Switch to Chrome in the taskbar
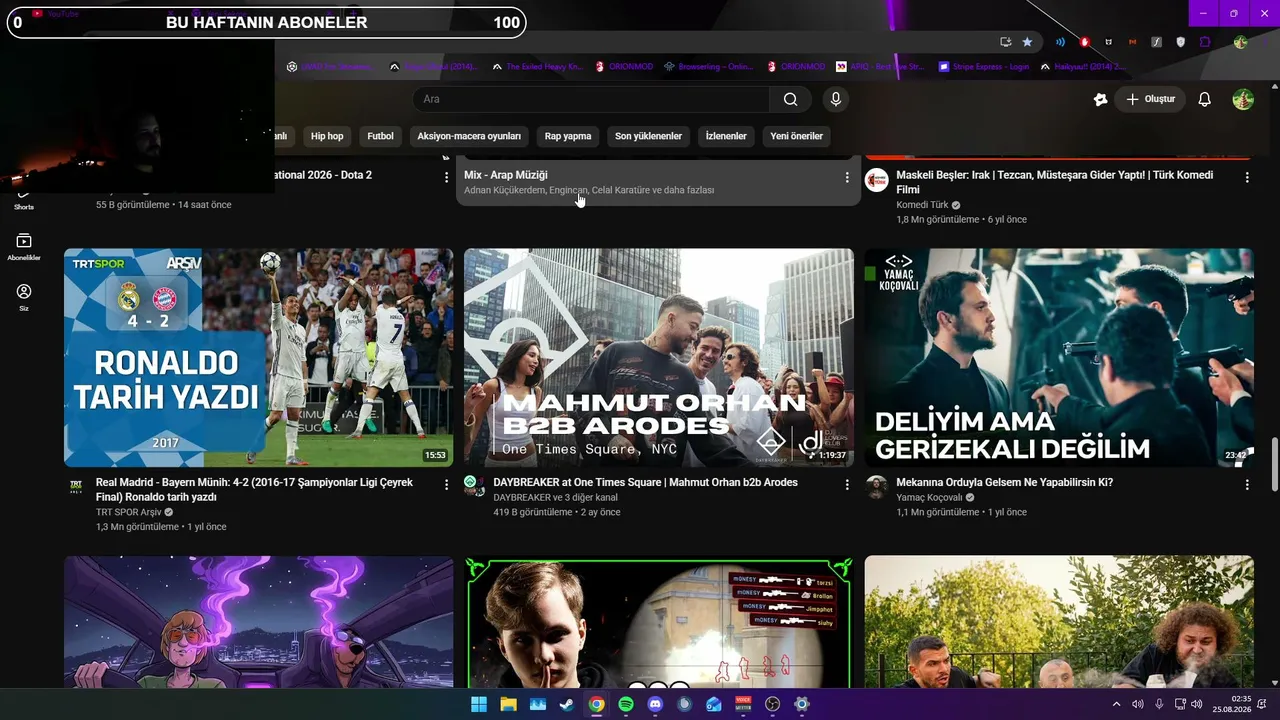The height and width of the screenshot is (720, 1280). [x=596, y=704]
